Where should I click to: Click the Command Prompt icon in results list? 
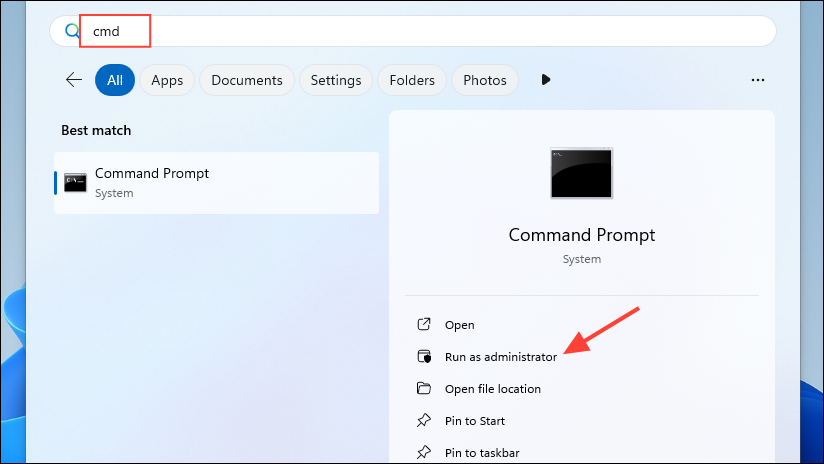75,182
